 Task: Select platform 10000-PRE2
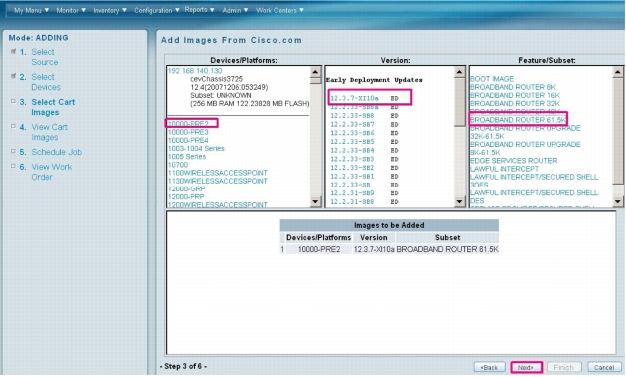[x=188, y=124]
